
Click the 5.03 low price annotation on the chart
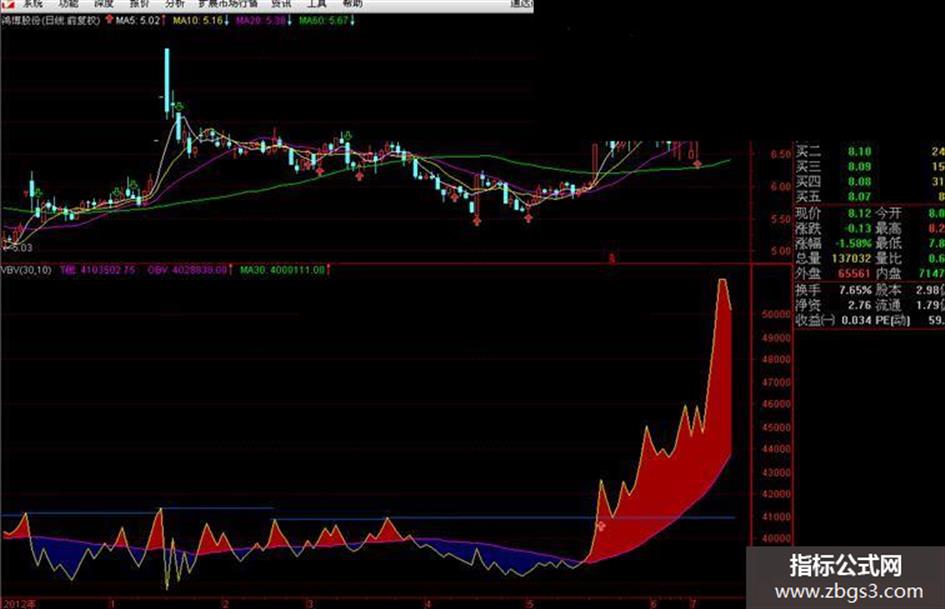click(18, 248)
